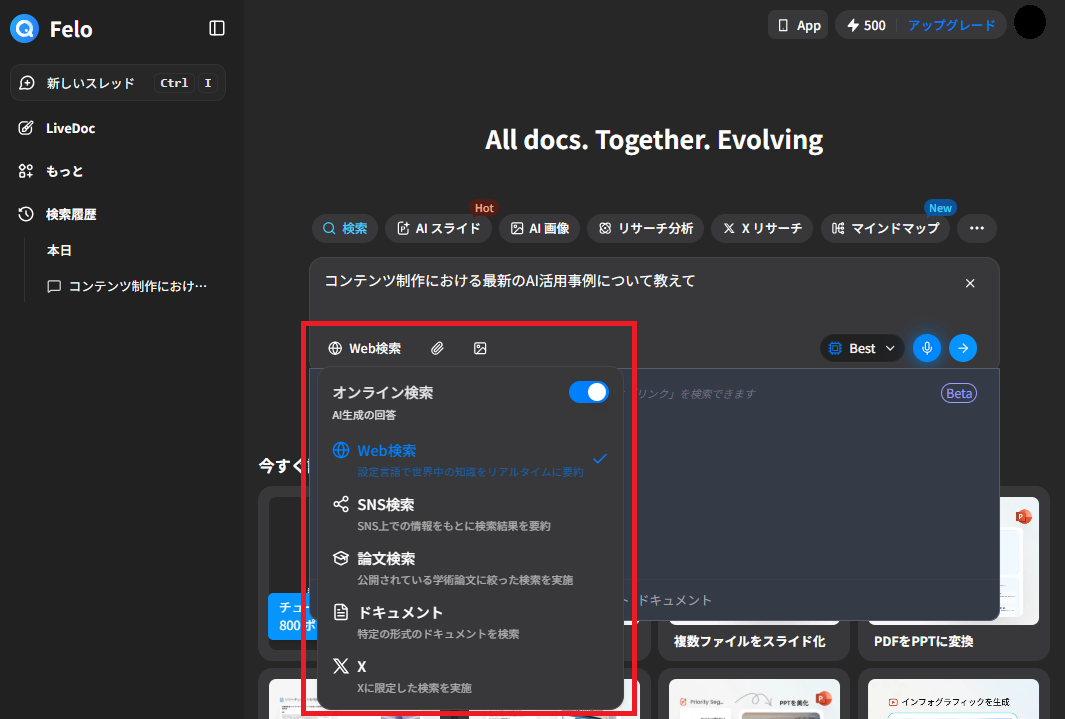This screenshot has height=719, width=1065.
Task: Open the user profile avatar
Action: (x=1029, y=23)
